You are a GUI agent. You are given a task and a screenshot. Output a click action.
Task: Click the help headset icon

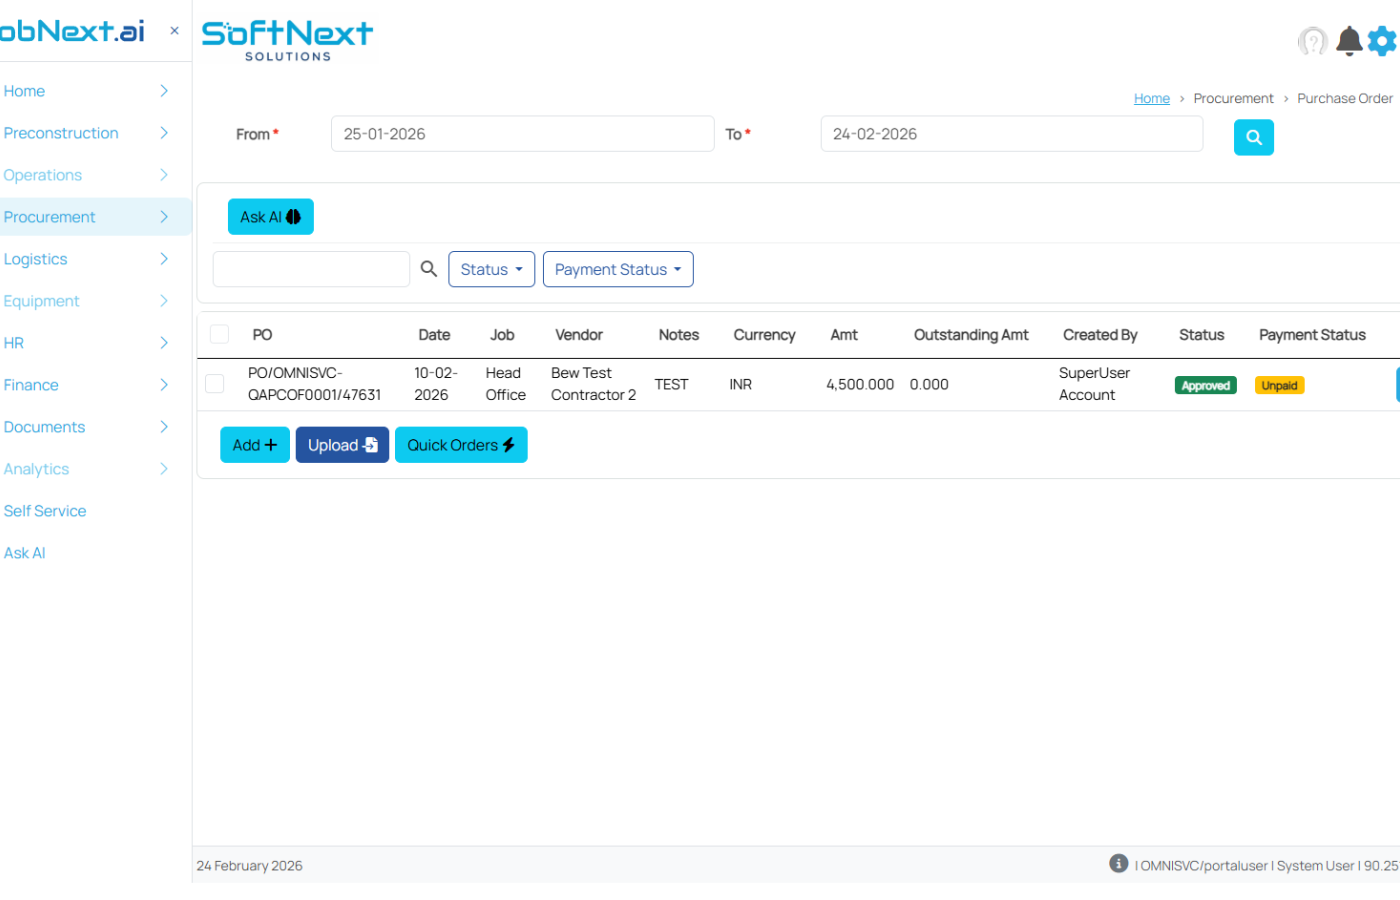click(1312, 41)
